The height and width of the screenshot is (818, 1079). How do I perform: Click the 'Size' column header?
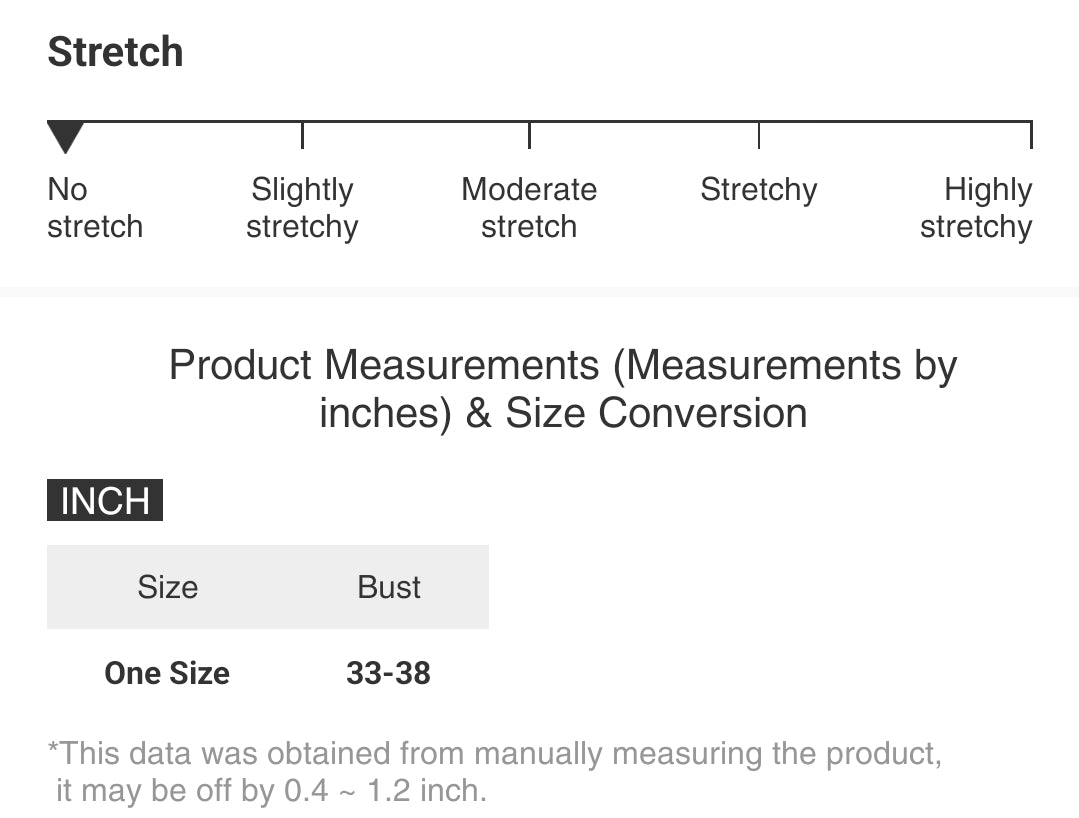(x=168, y=587)
